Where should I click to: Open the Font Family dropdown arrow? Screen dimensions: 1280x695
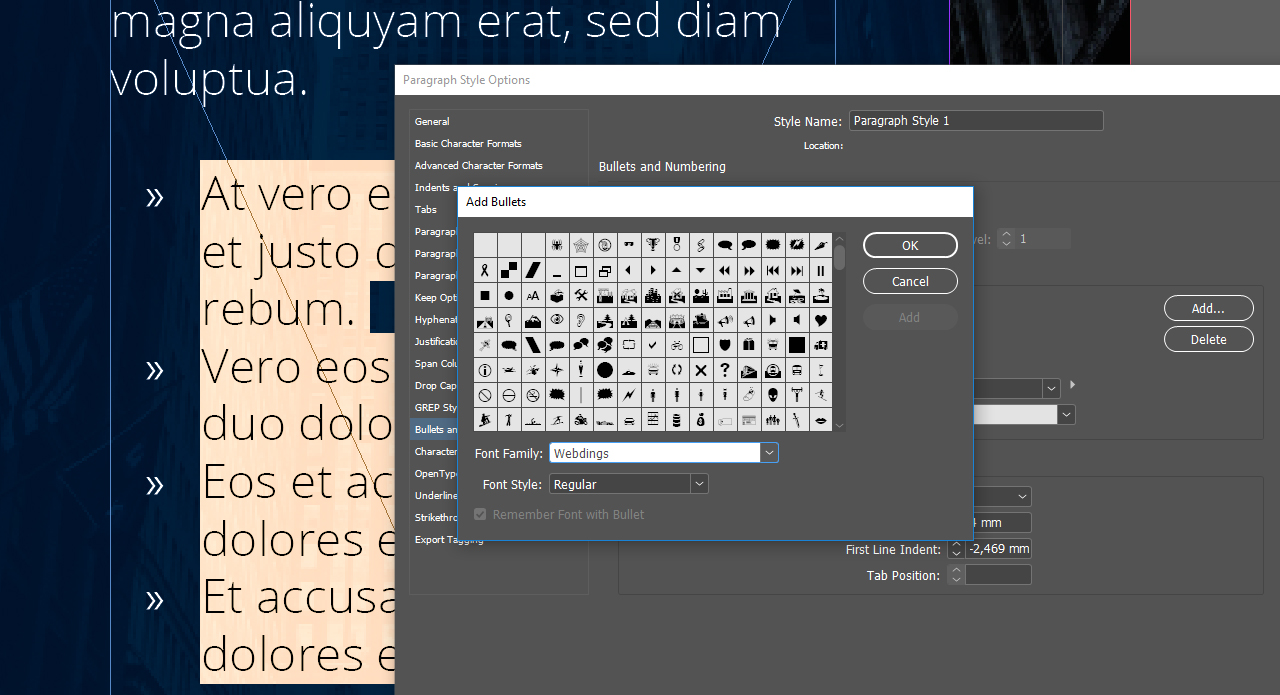pos(769,453)
